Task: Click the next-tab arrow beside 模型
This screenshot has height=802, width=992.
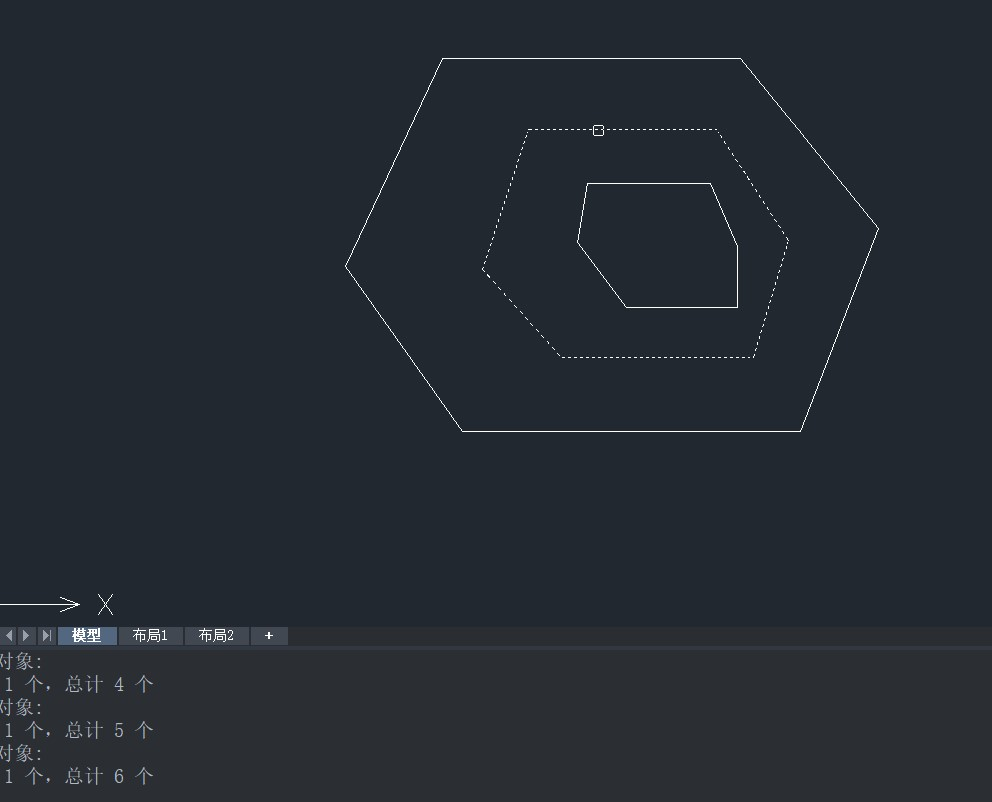Action: click(x=26, y=635)
